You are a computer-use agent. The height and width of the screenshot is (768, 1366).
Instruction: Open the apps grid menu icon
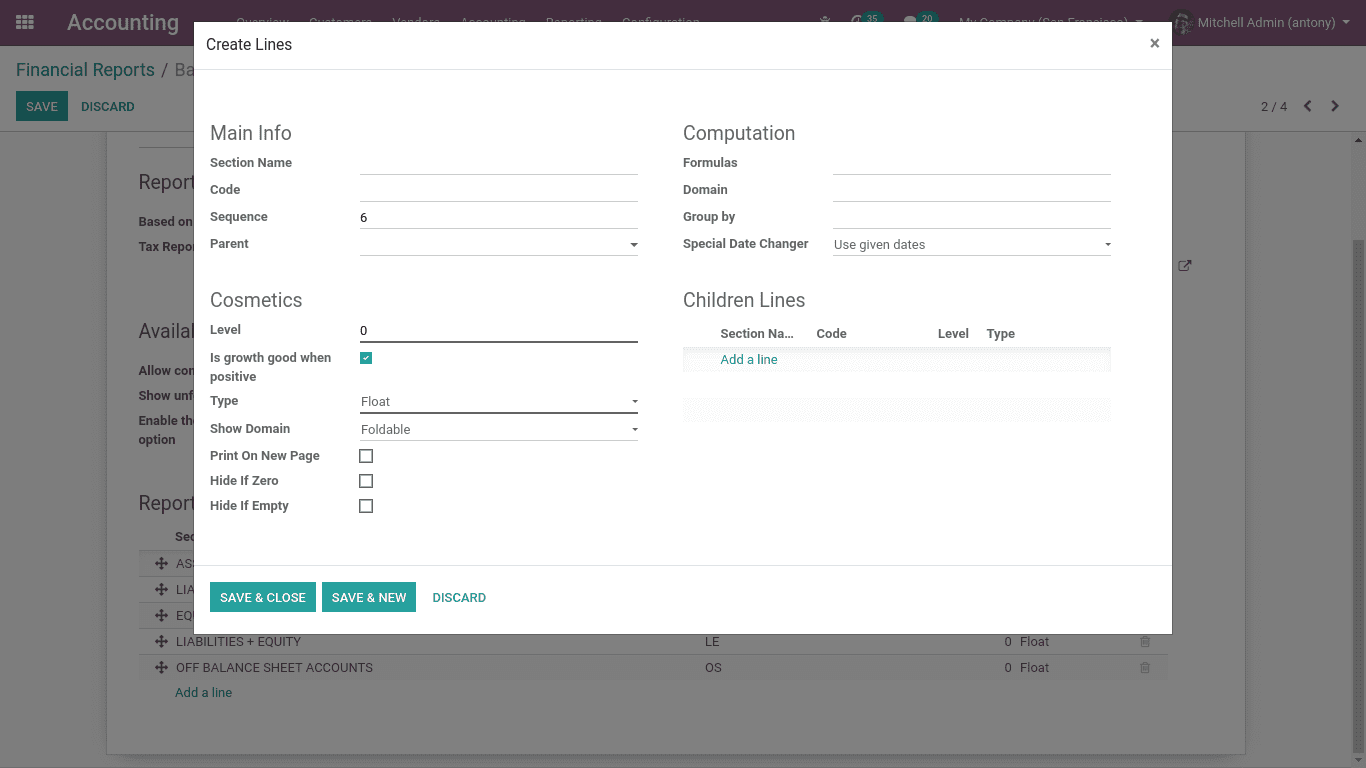pyautogui.click(x=25, y=22)
